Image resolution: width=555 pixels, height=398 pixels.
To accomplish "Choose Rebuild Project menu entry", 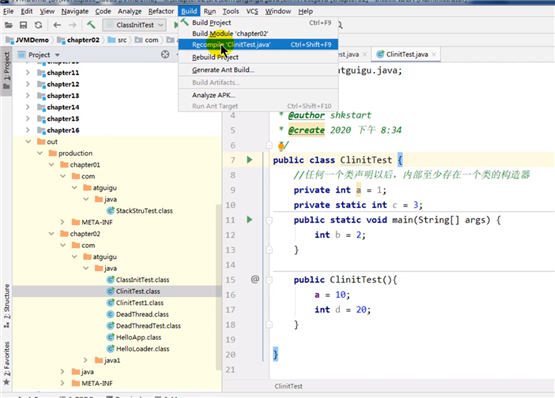I will (258, 57).
